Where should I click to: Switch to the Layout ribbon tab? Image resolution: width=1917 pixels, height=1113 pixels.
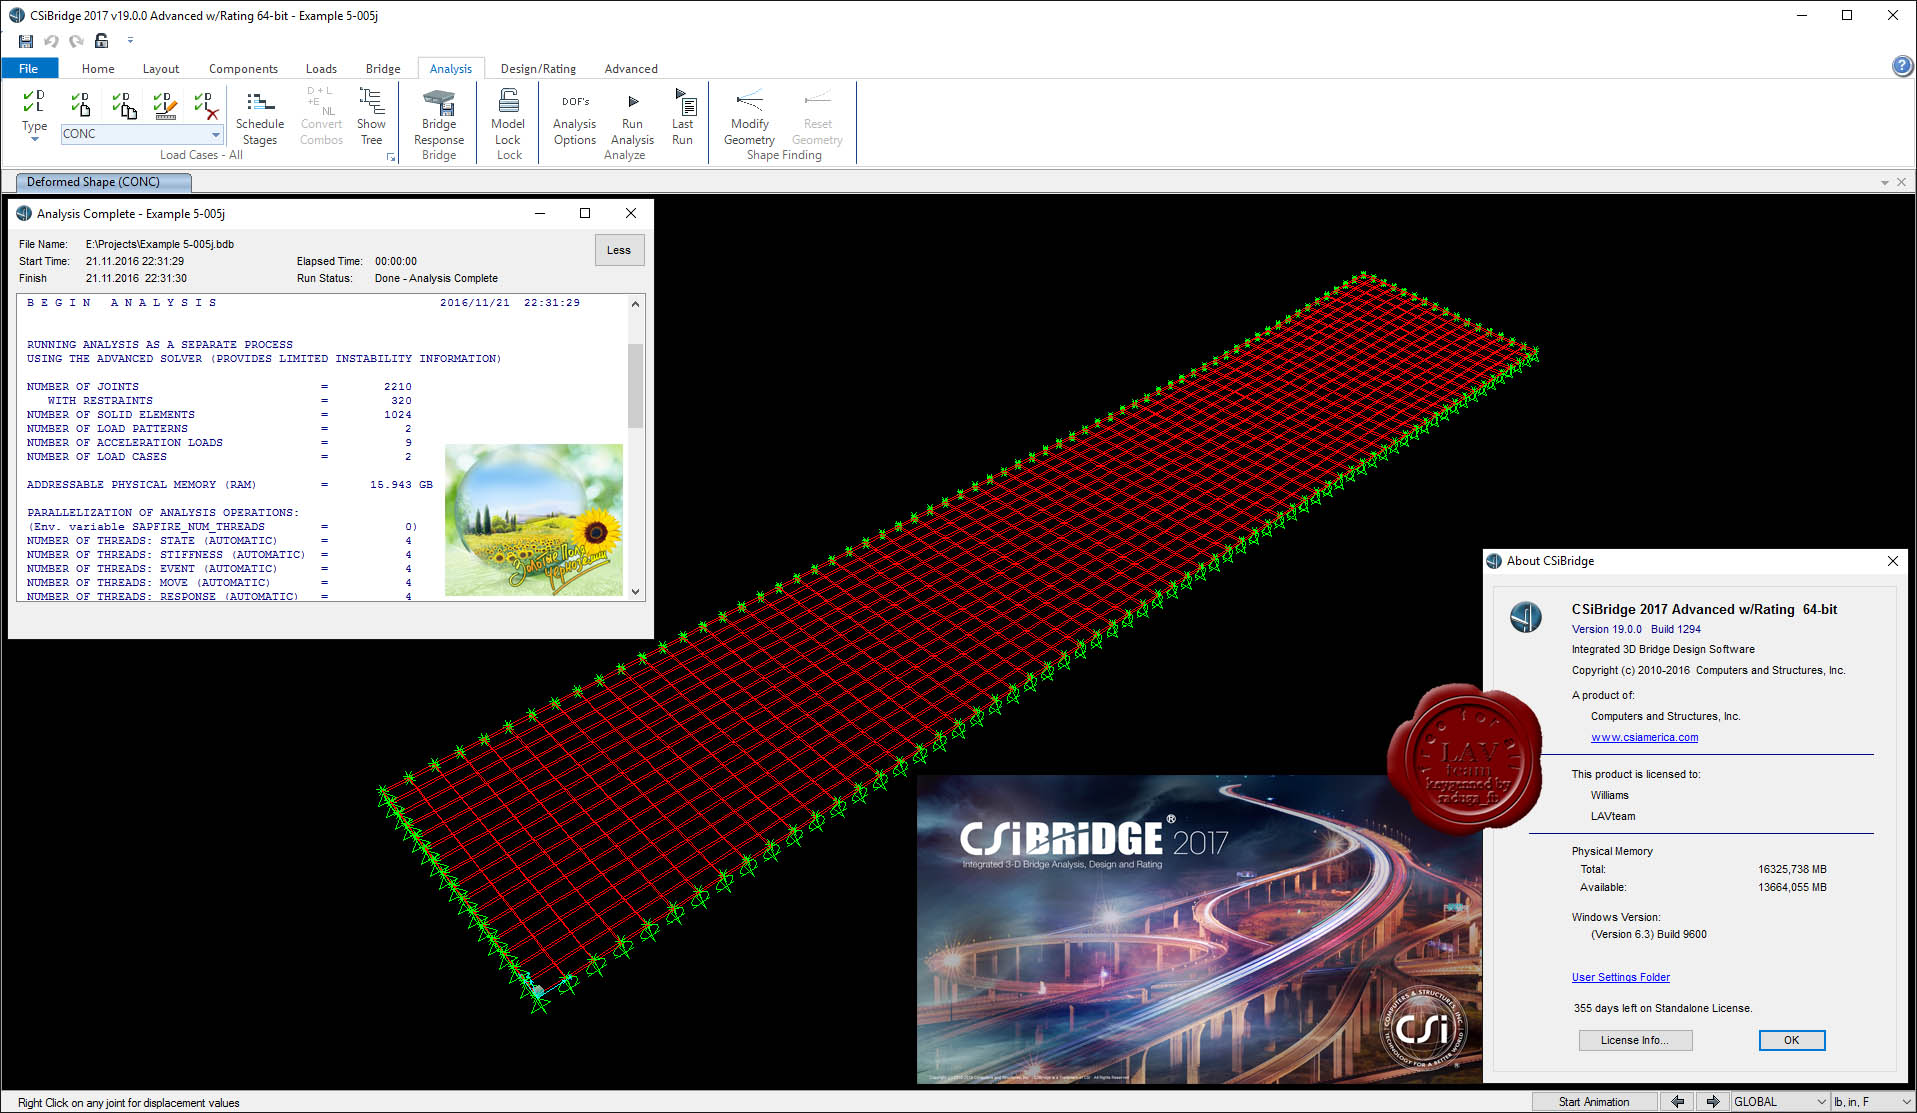pyautogui.click(x=161, y=68)
